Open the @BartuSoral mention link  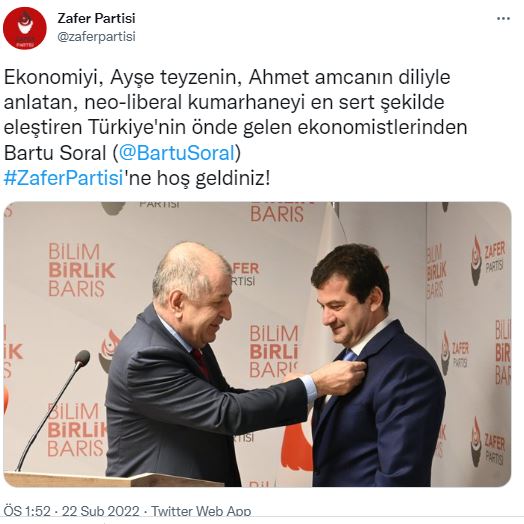coord(177,153)
